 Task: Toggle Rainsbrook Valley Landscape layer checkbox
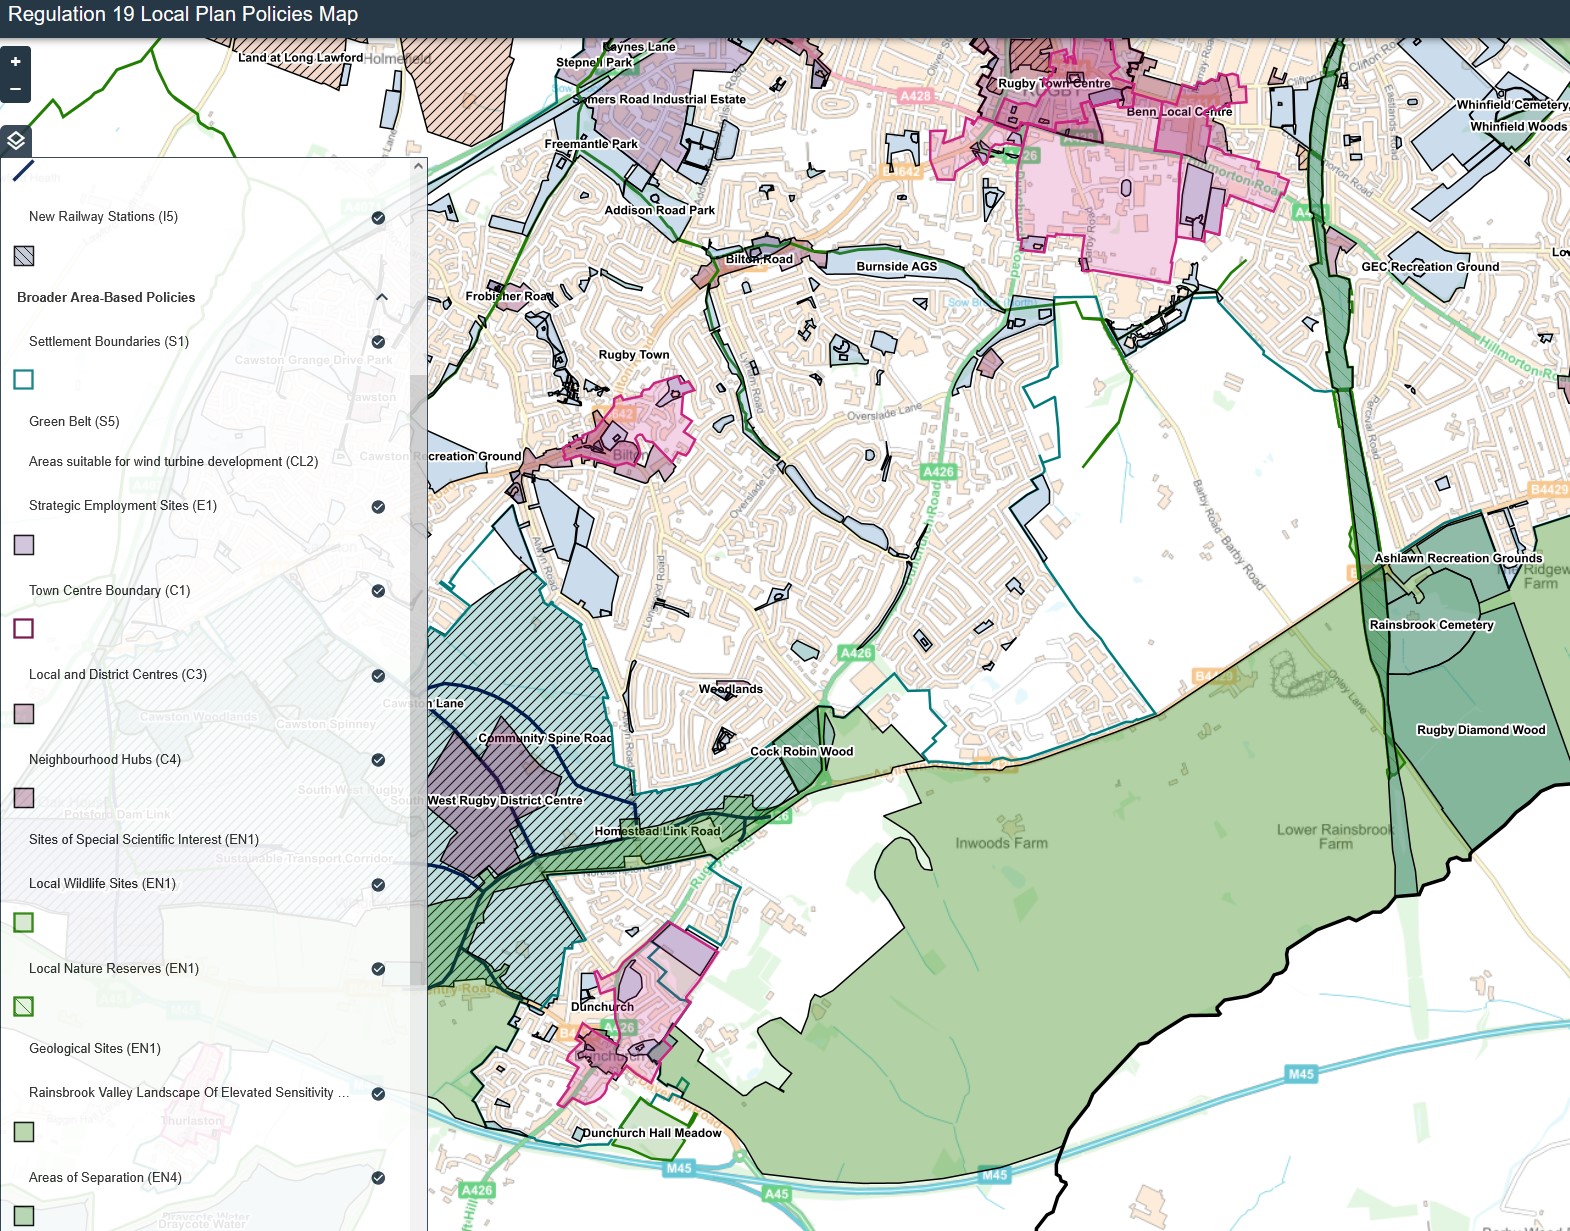point(378,1093)
